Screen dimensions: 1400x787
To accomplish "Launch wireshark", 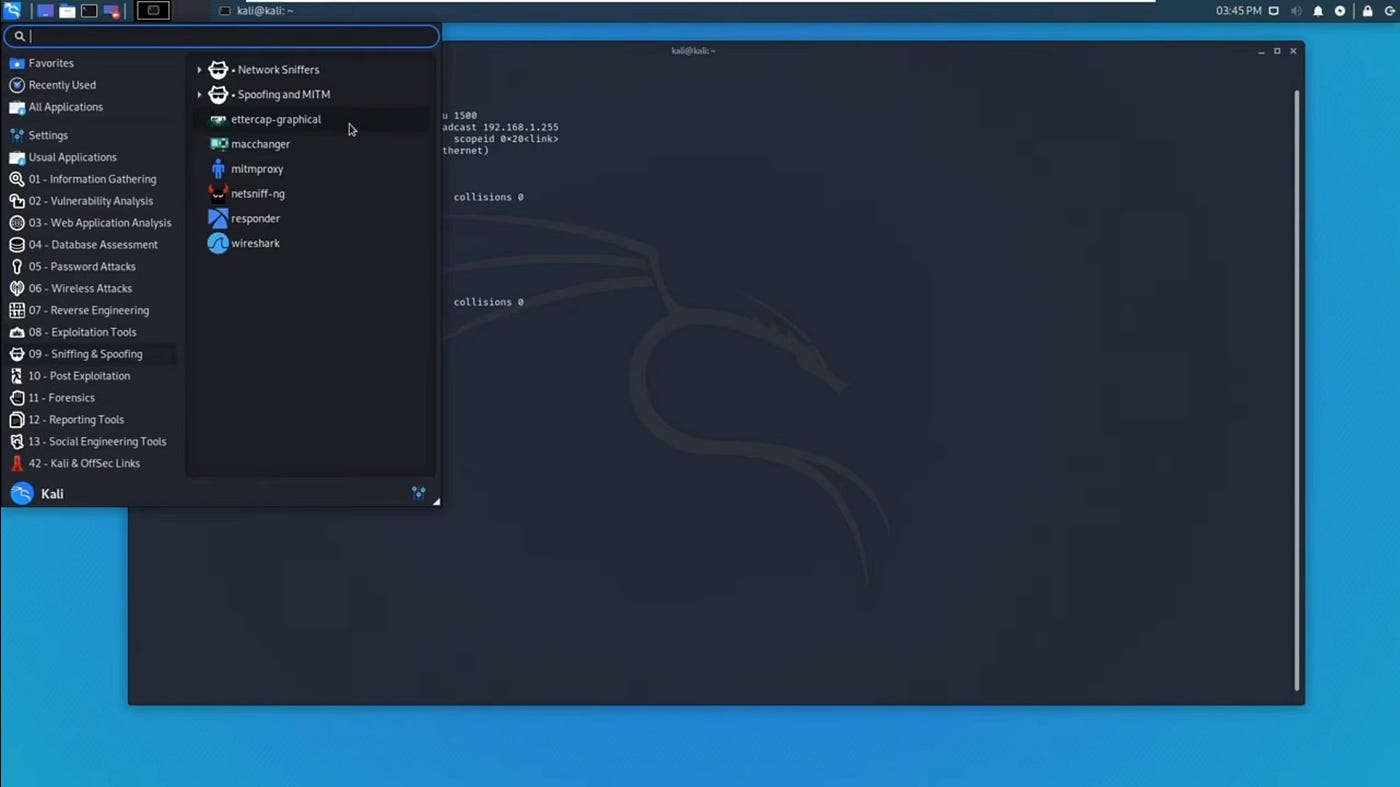I will tap(310, 243).
